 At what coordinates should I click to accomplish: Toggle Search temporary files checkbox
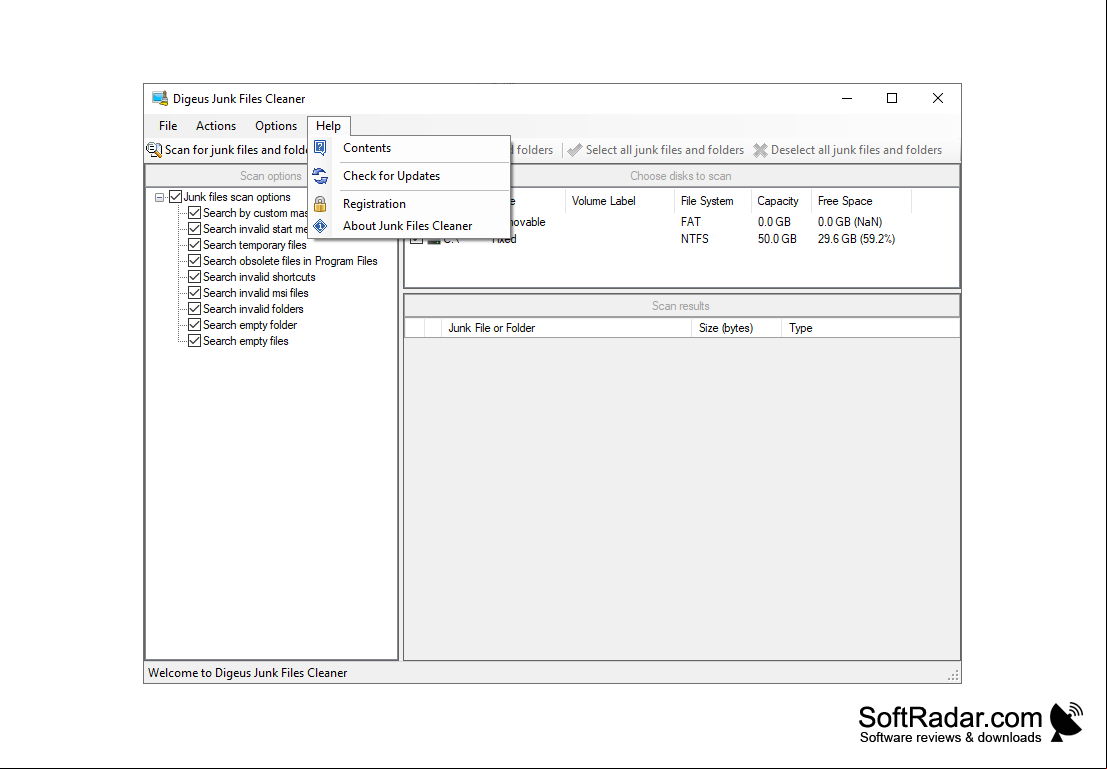click(x=194, y=245)
